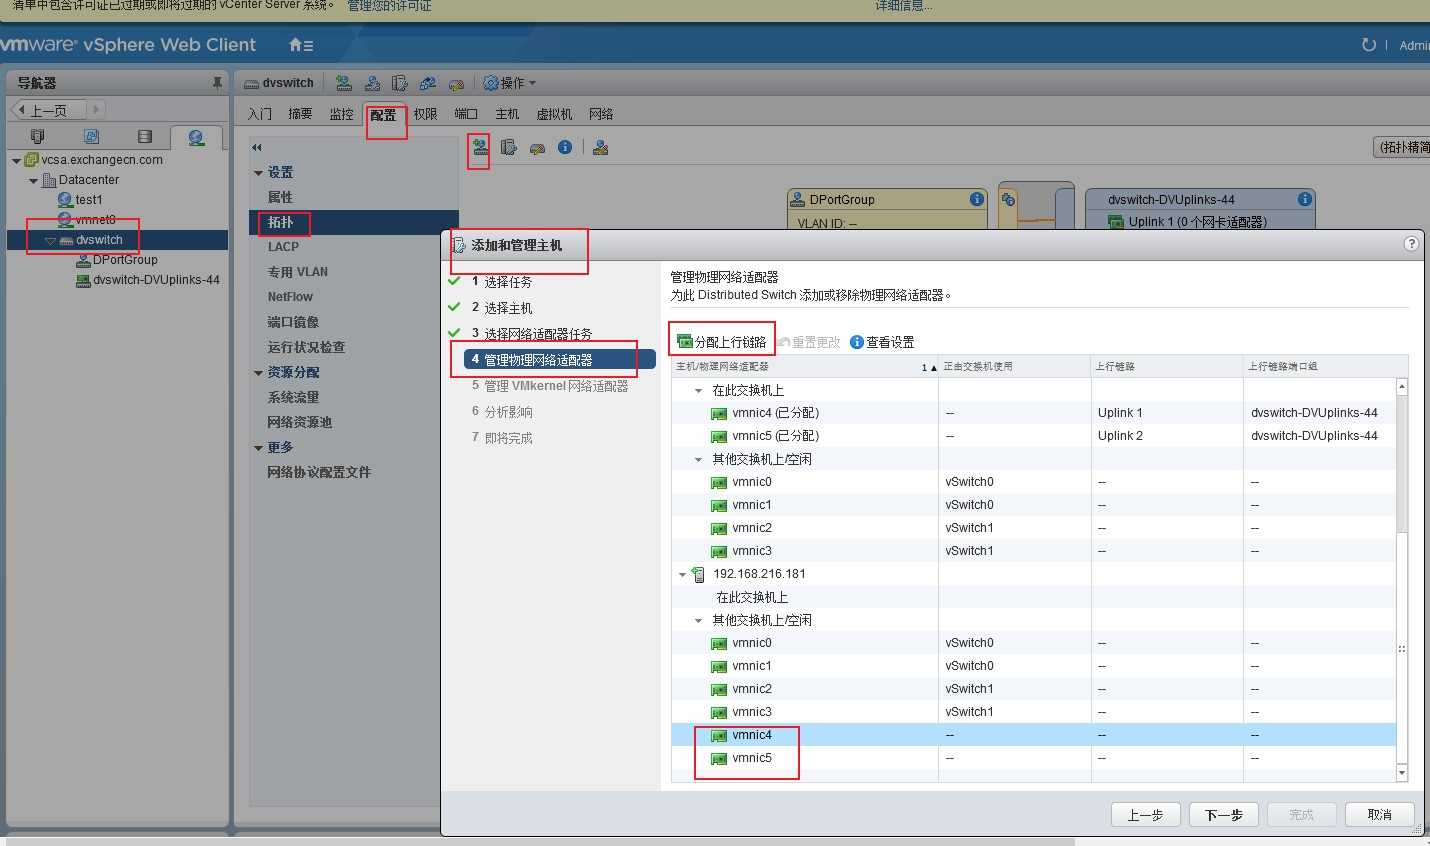This screenshot has width=1430, height=846.
Task: Collapse the 资源分配 section
Action: pyautogui.click(x=259, y=373)
